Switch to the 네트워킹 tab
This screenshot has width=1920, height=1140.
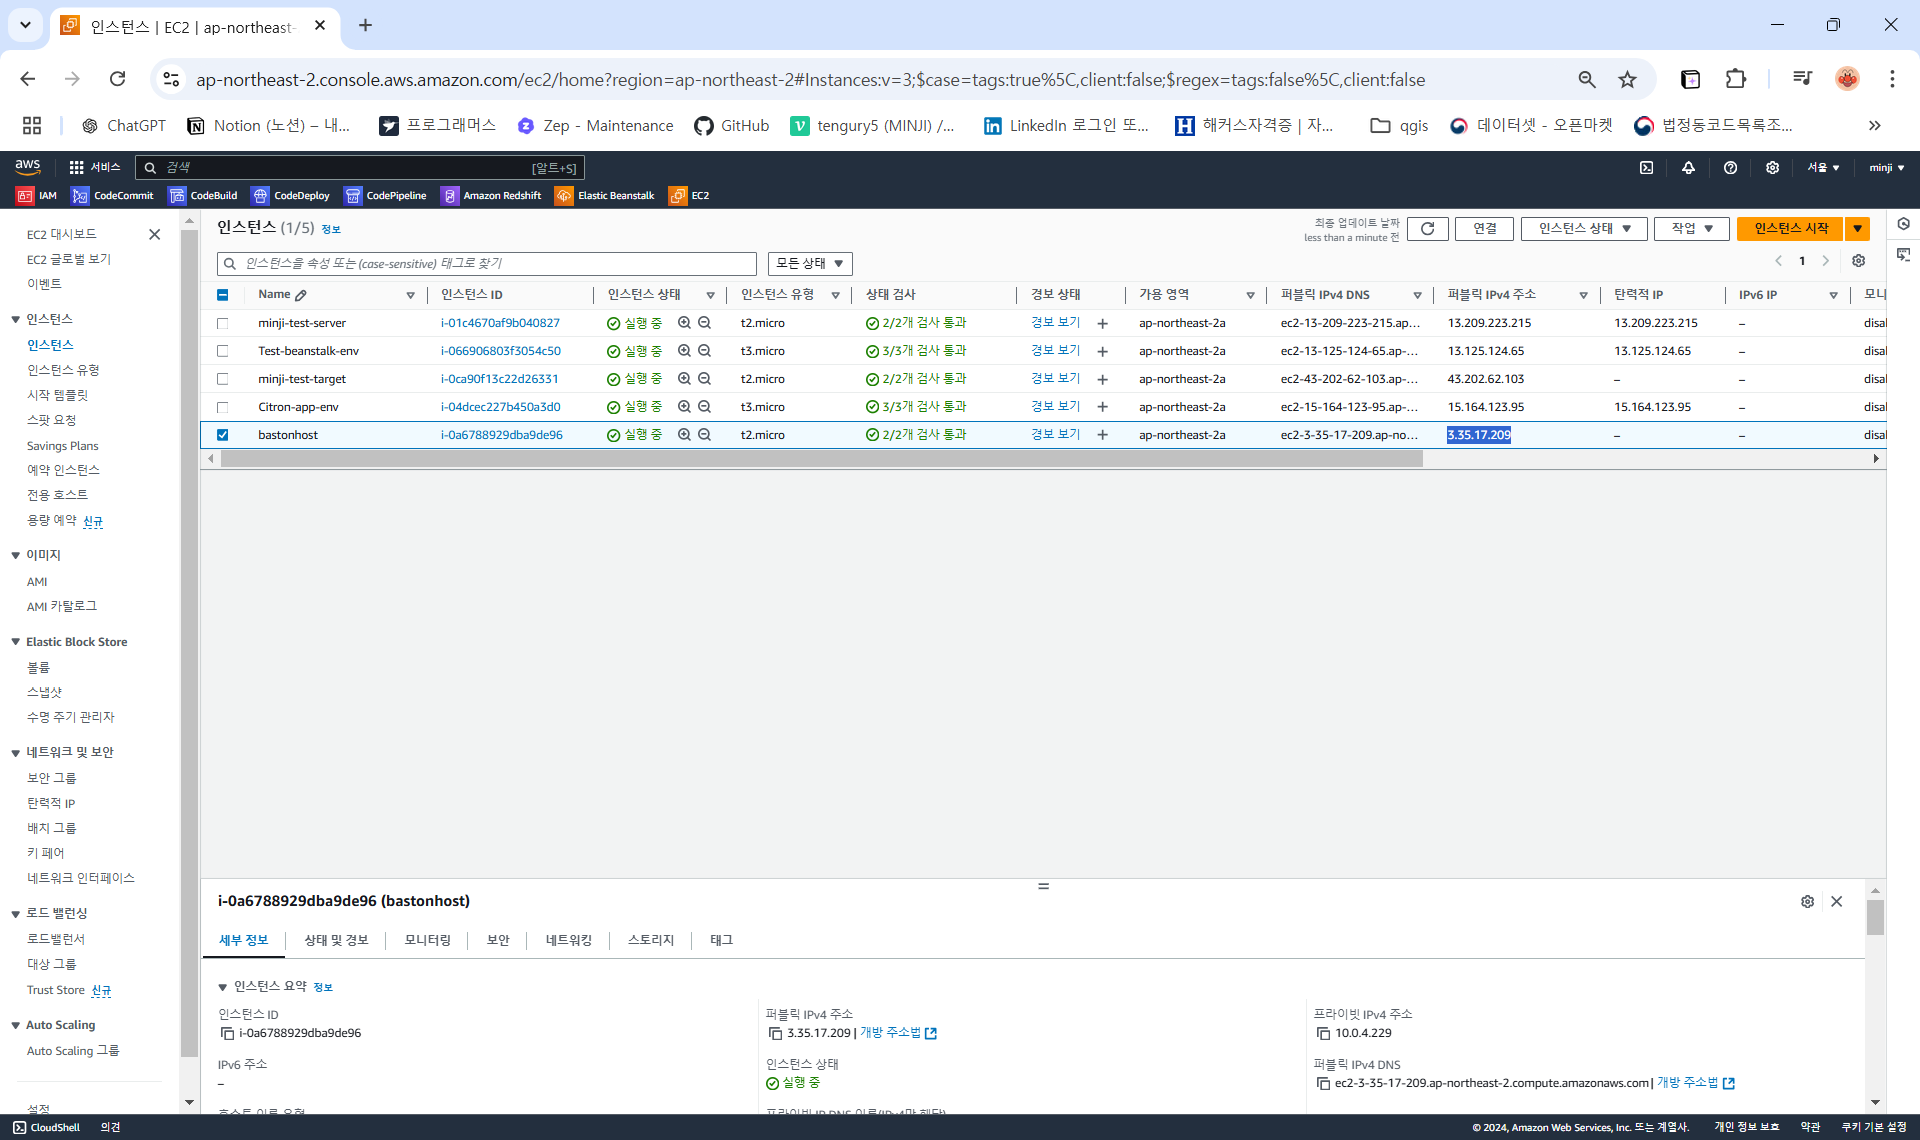568,940
